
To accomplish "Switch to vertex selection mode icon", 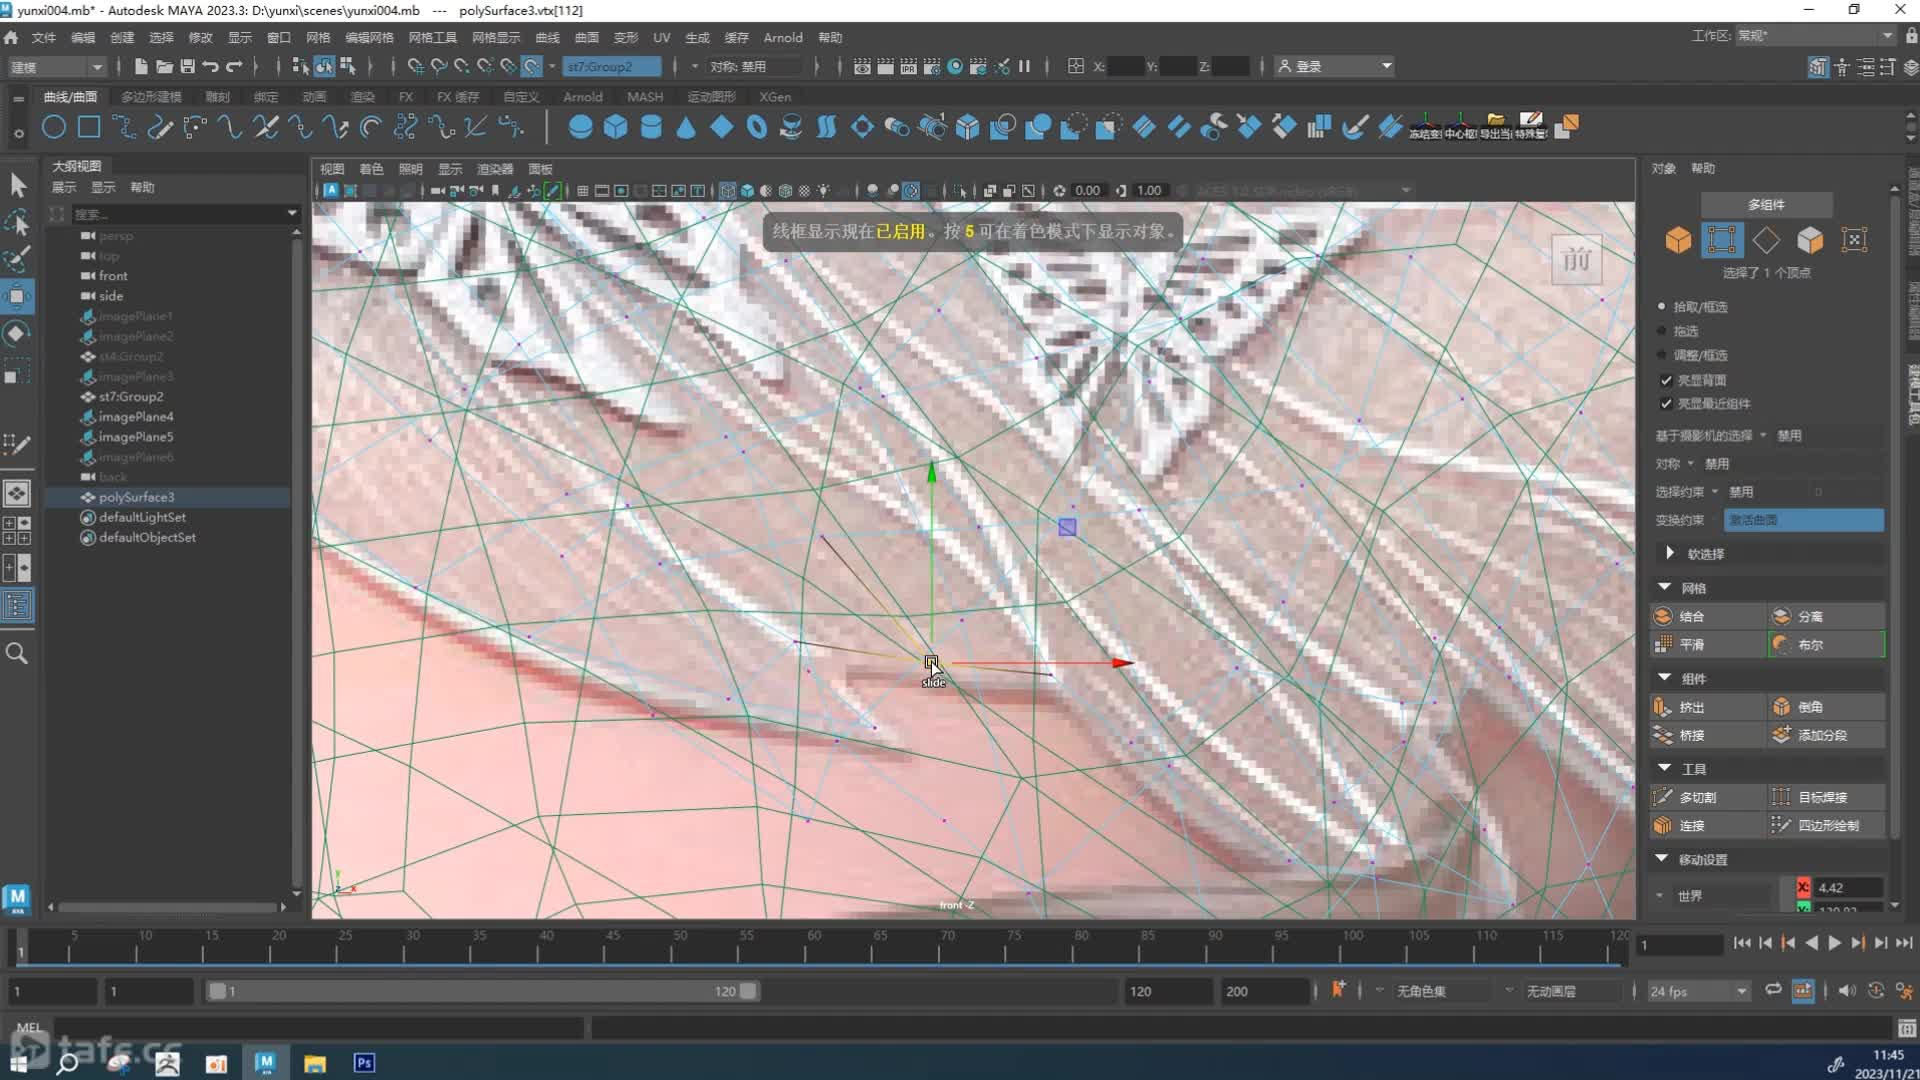I will pyautogui.click(x=1722, y=240).
